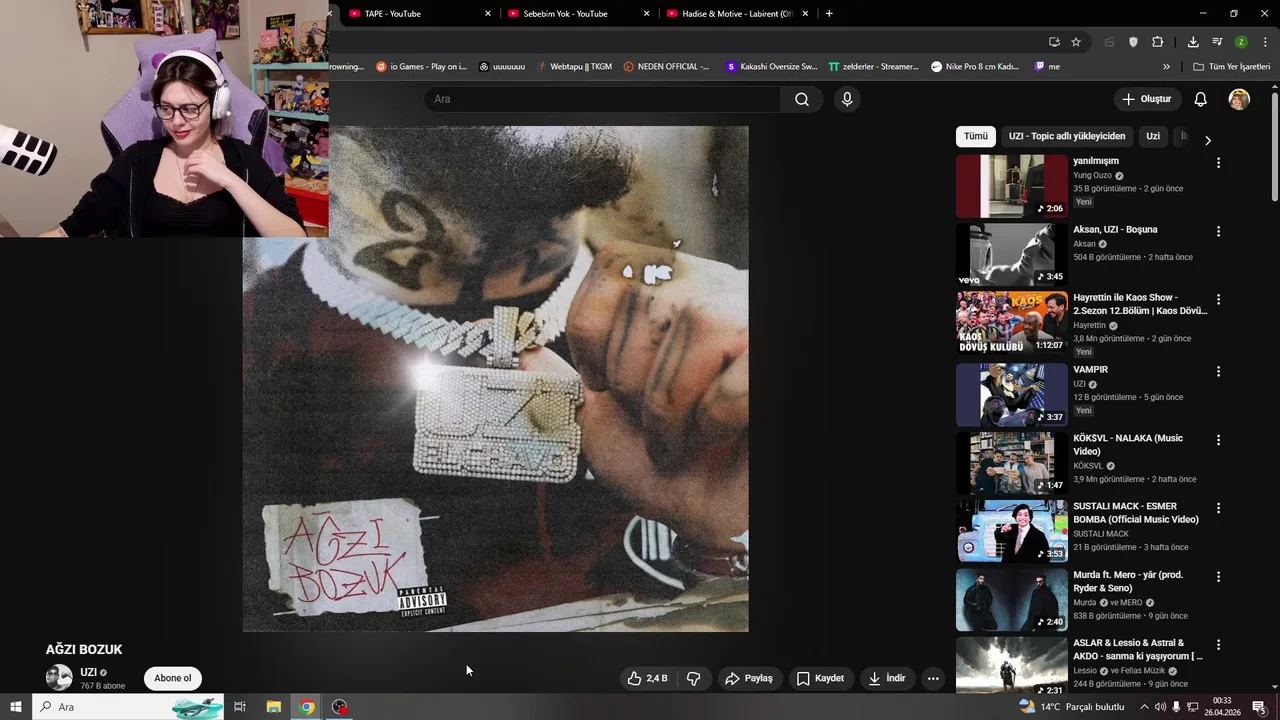Open the Chrome three-dot menu
The image size is (1280, 720).
pyautogui.click(x=1265, y=42)
